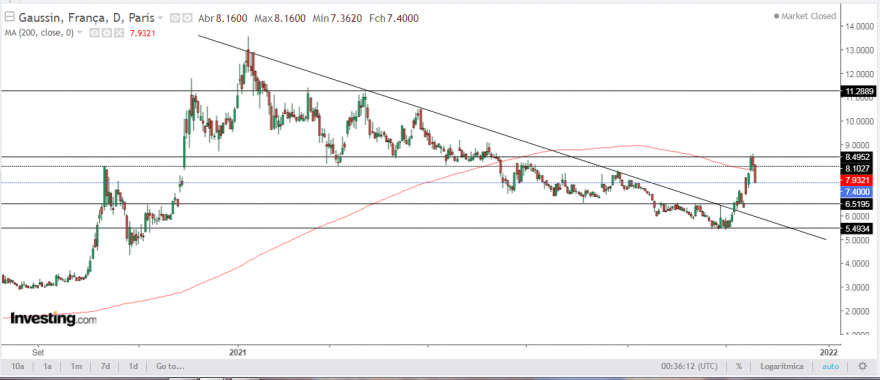Toggle MA 200 indicator visibility

click(x=95, y=33)
